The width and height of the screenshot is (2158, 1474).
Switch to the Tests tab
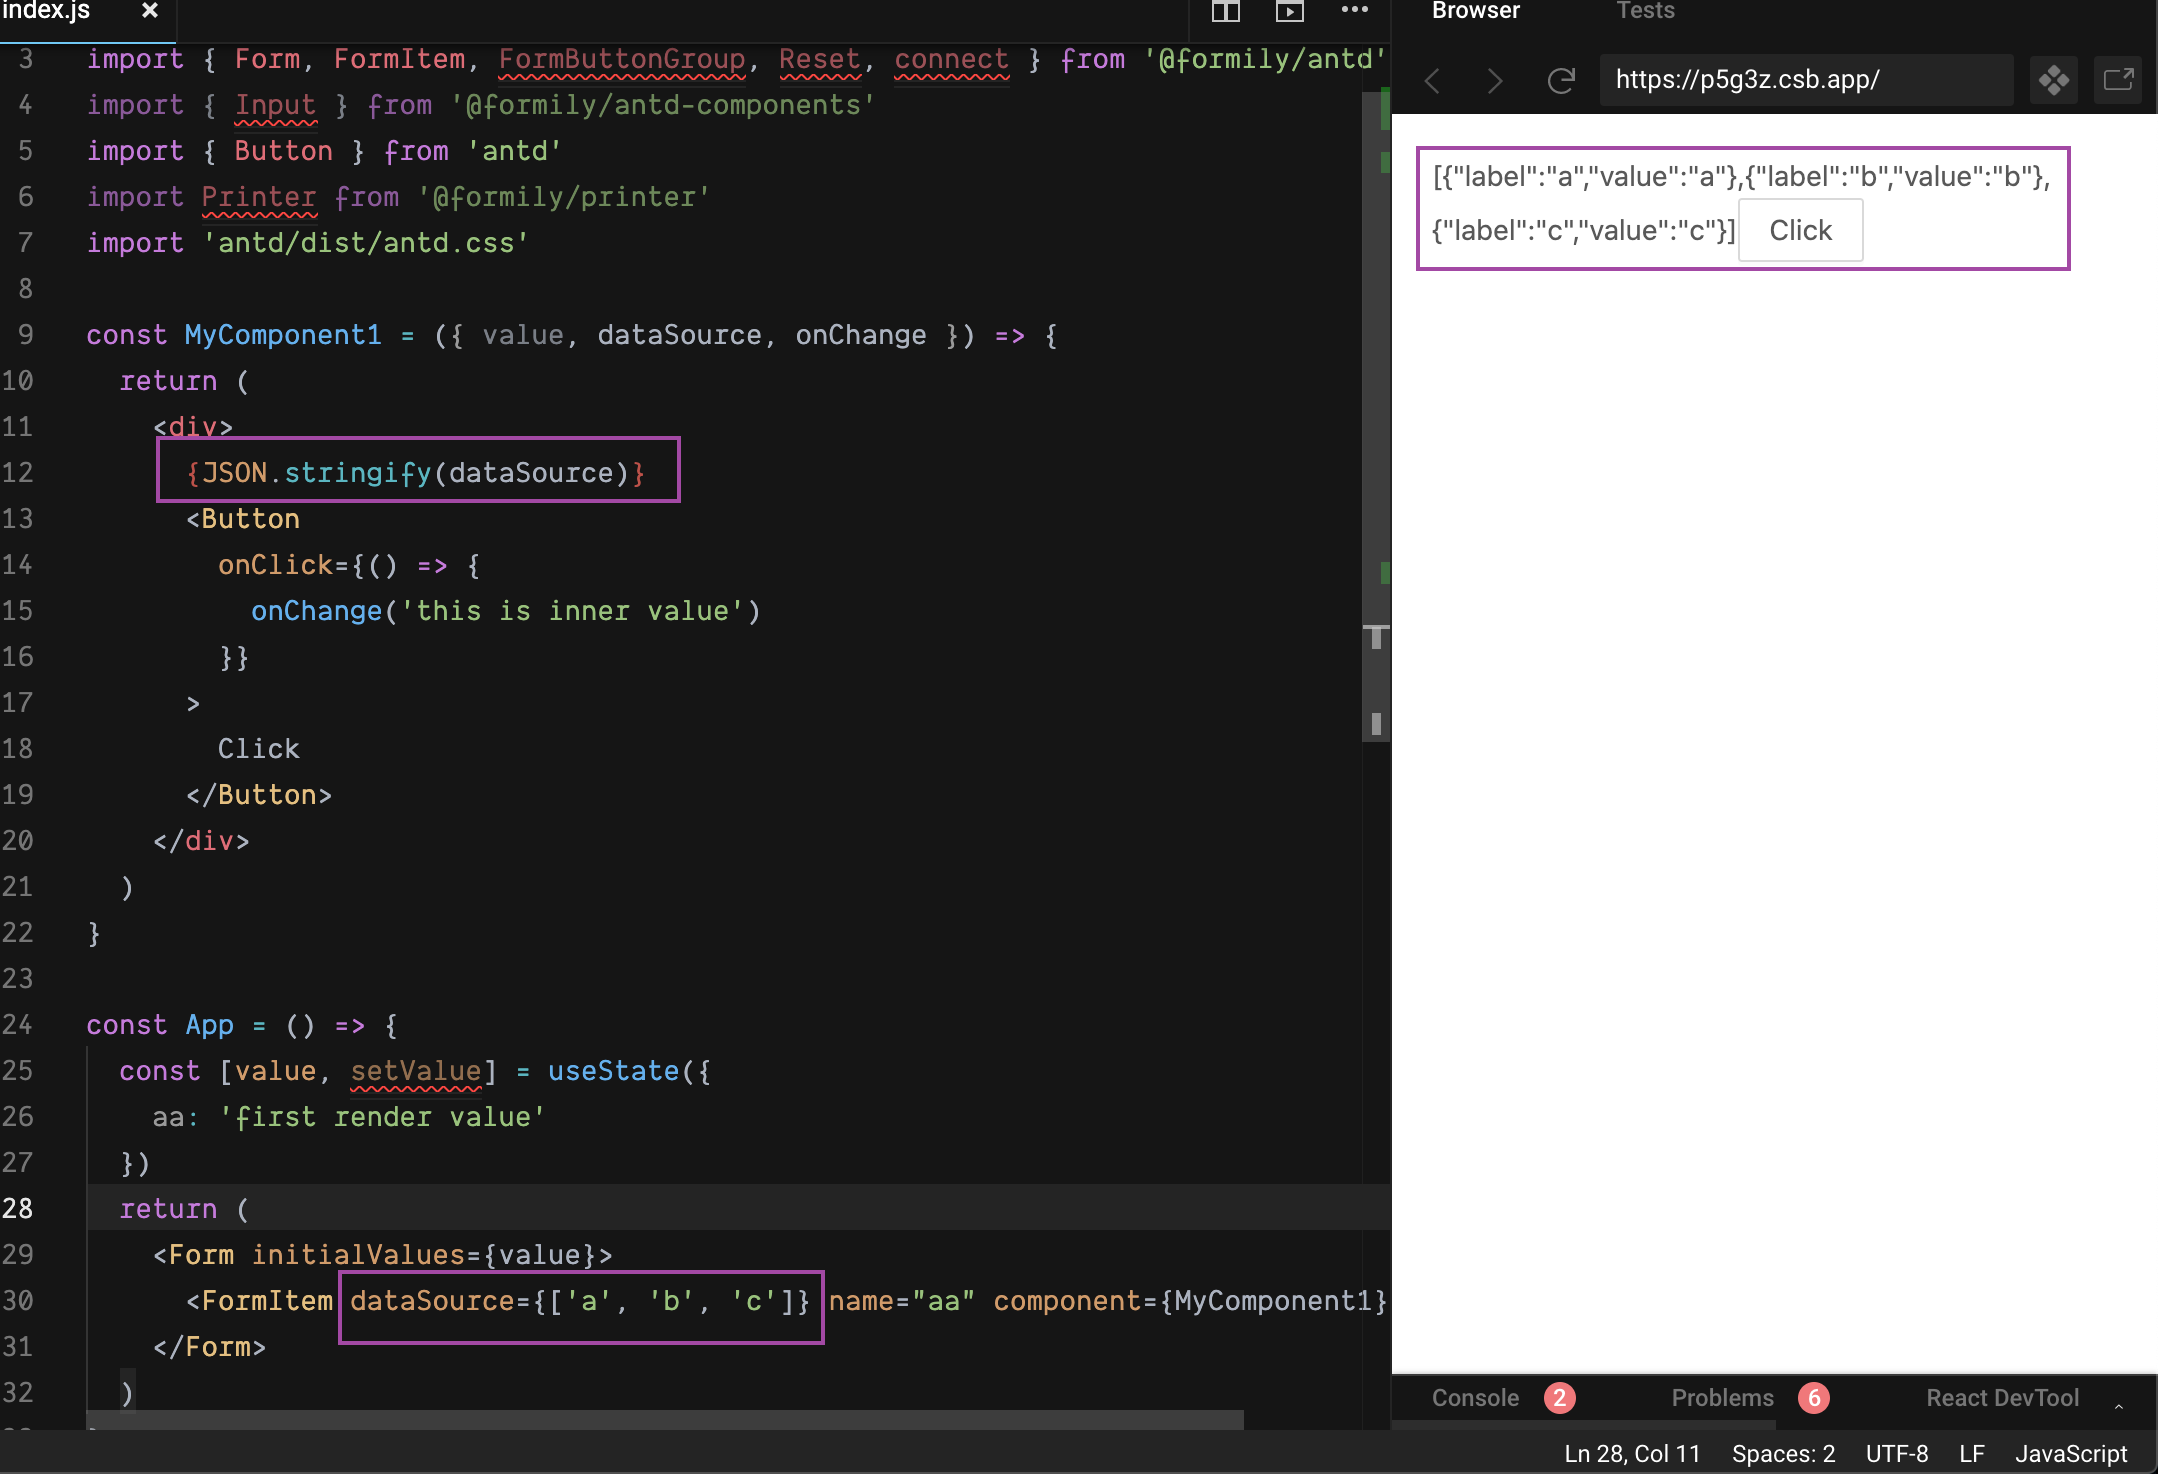pos(1645,10)
